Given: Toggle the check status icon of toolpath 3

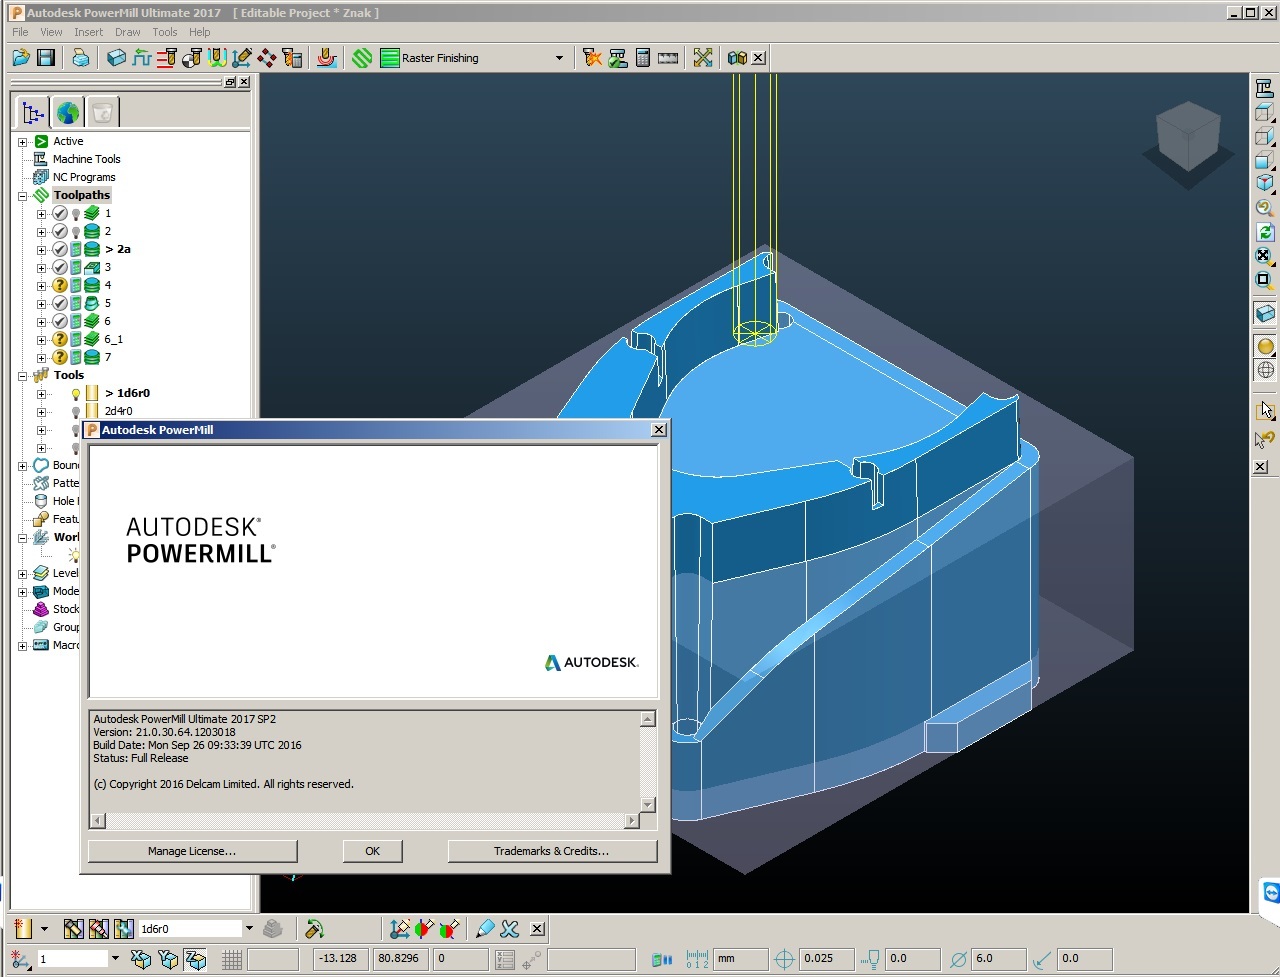Looking at the screenshot, I should [60, 268].
